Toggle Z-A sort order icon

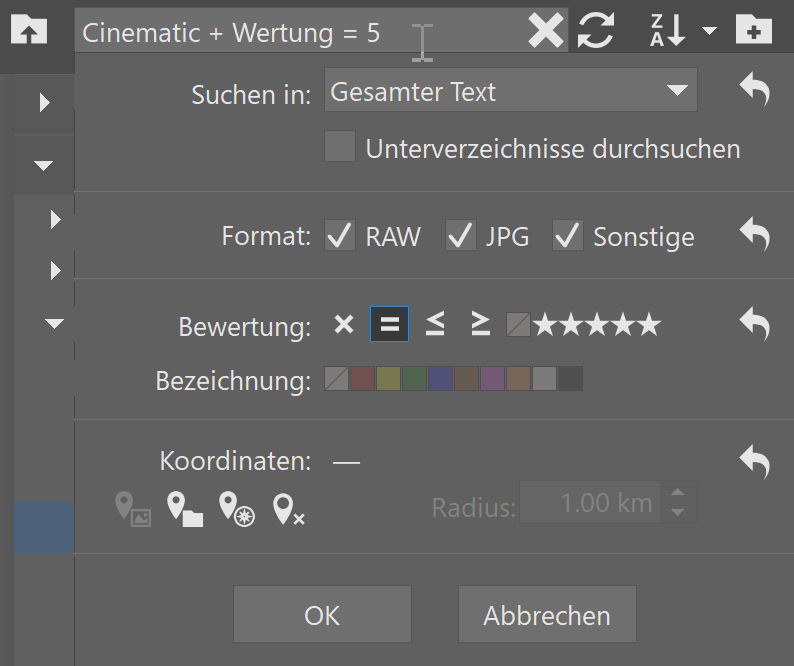point(667,31)
